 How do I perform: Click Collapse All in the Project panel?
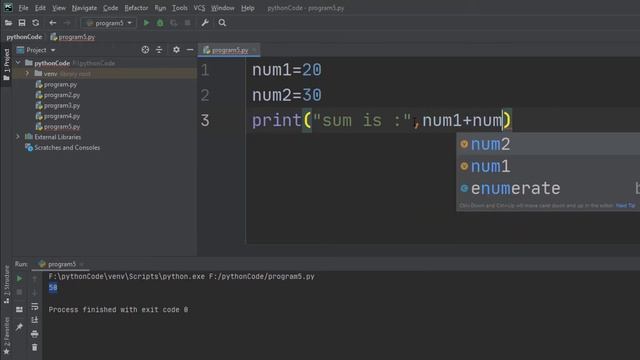pyautogui.click(x=159, y=50)
